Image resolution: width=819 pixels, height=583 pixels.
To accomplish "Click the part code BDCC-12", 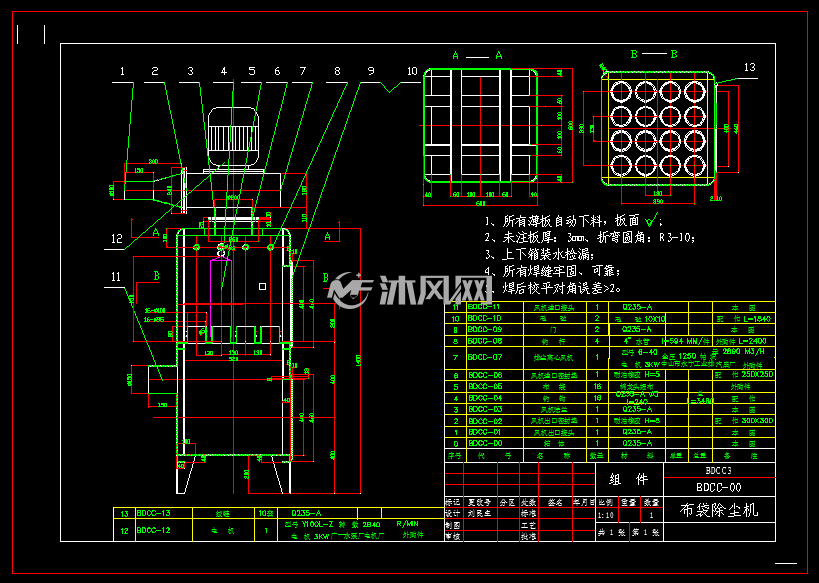I will 153,530.
